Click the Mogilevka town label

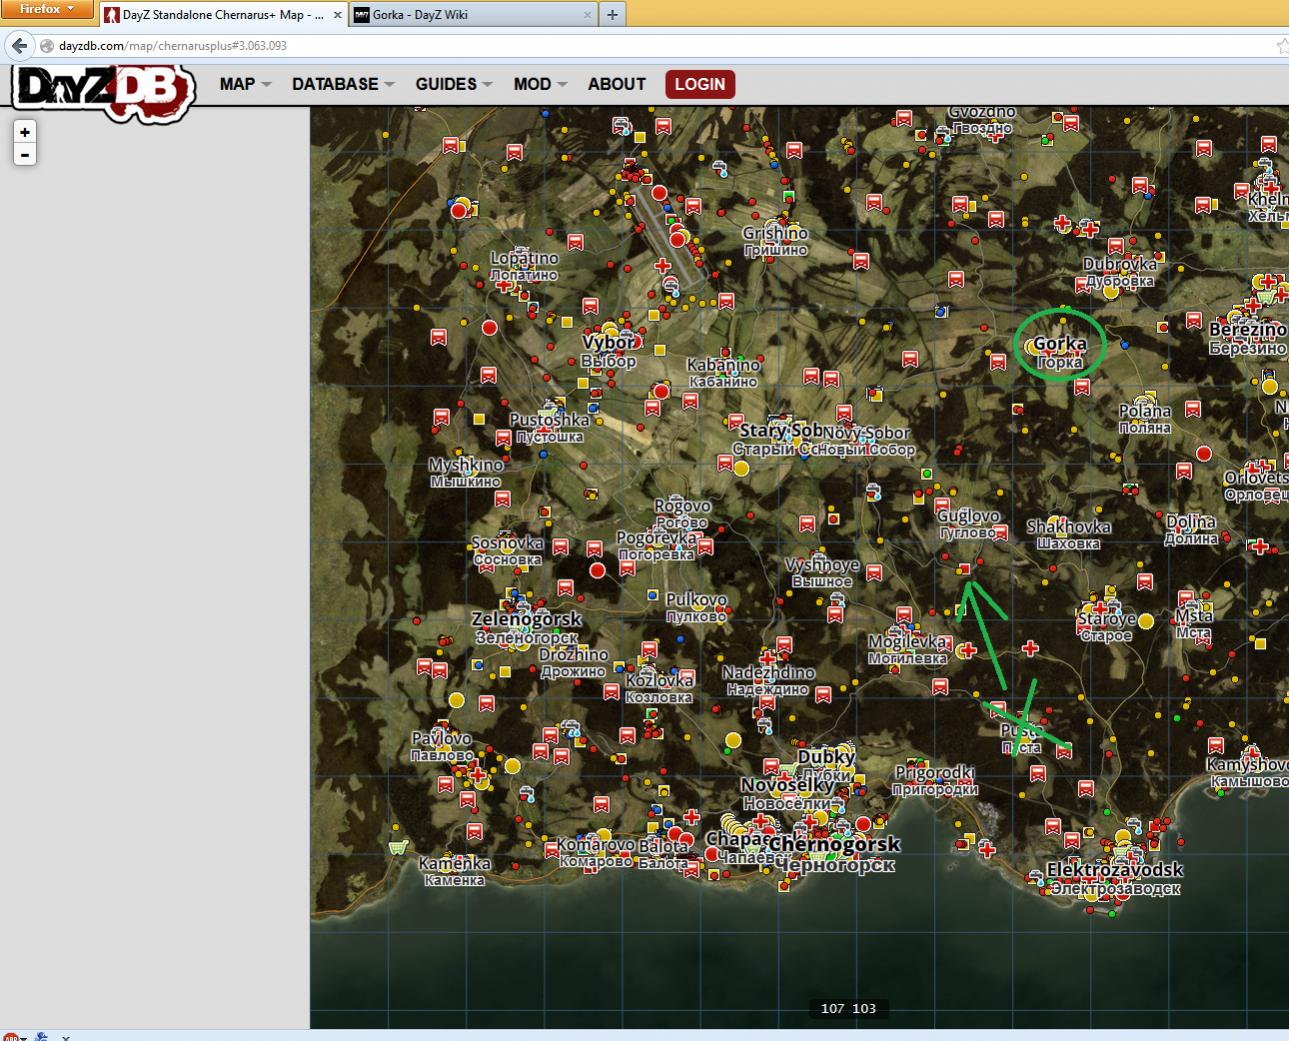[907, 649]
